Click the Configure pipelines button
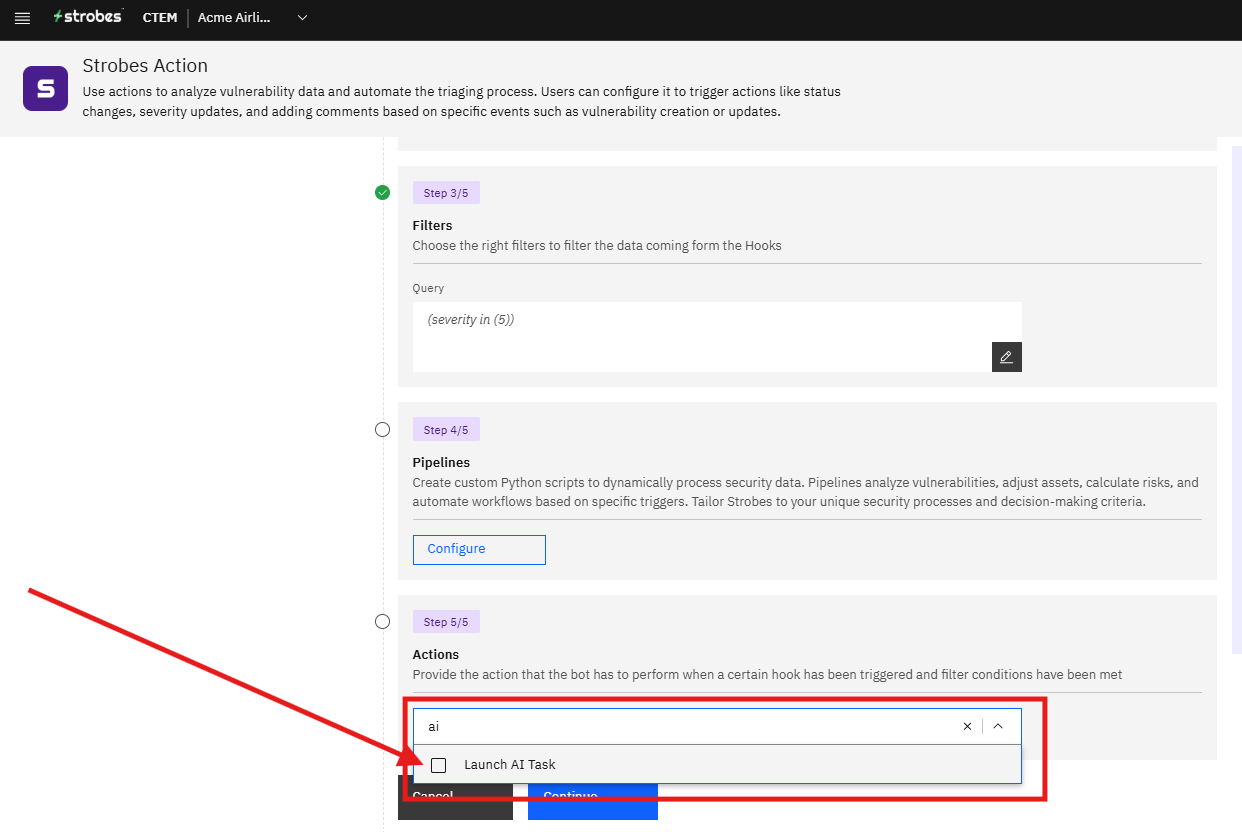 point(479,549)
